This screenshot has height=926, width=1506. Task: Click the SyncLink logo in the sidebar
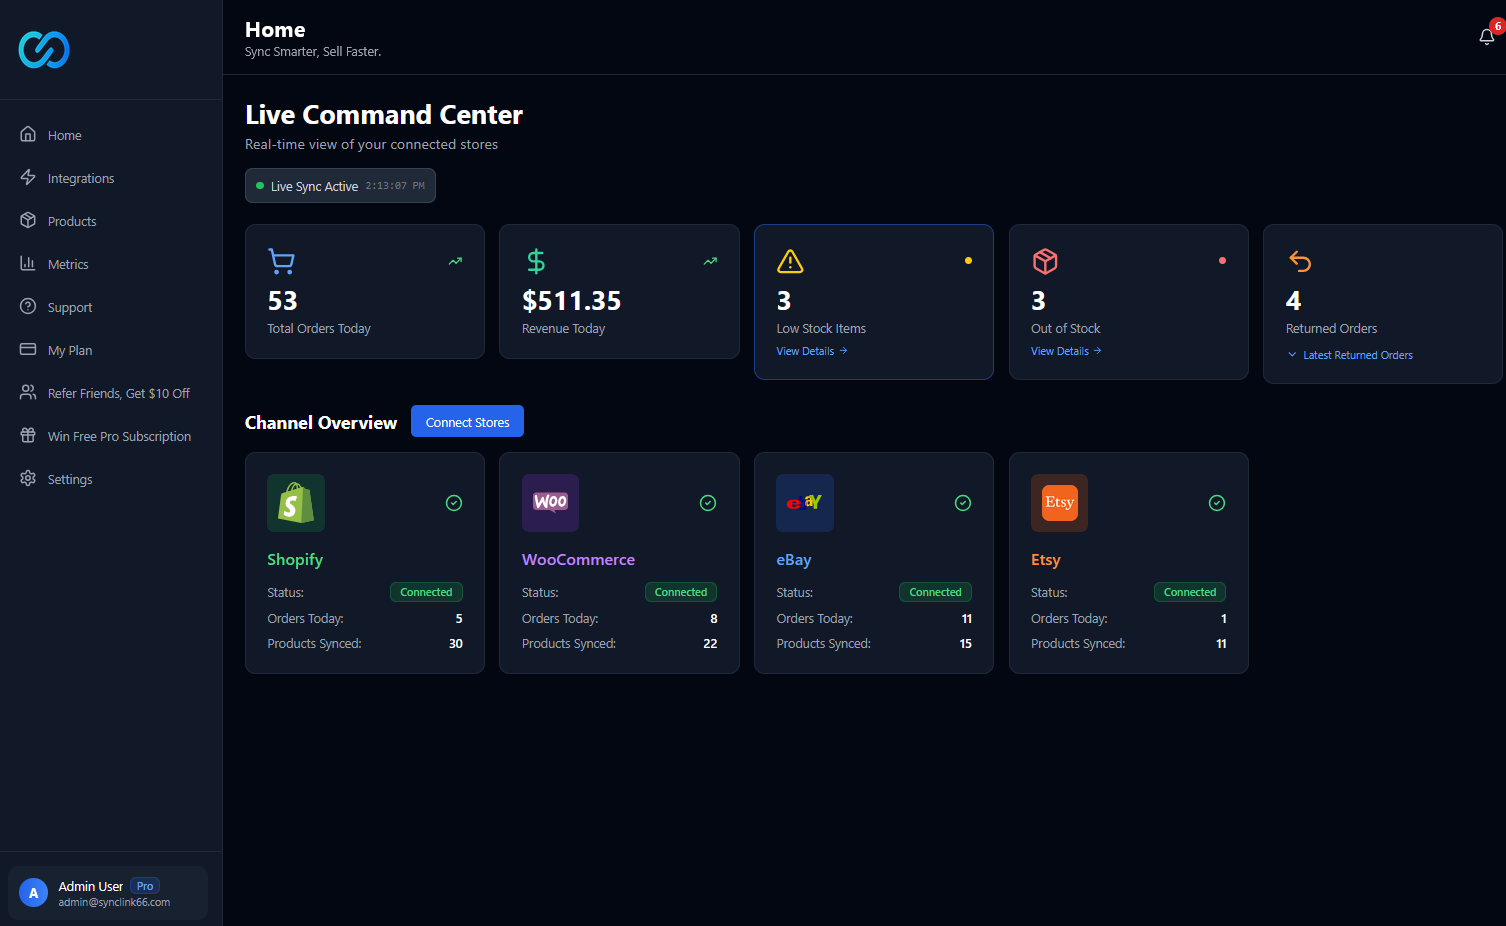(44, 49)
